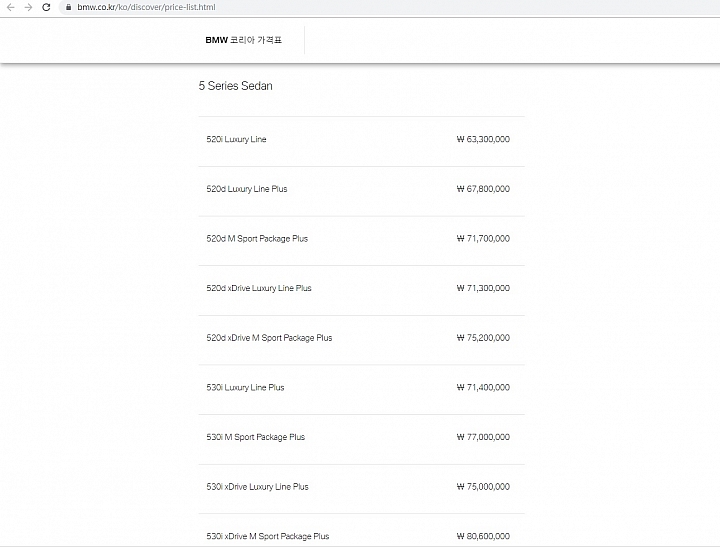Click the ₩ 63,300,000 price
720x547 pixels.
click(483, 139)
